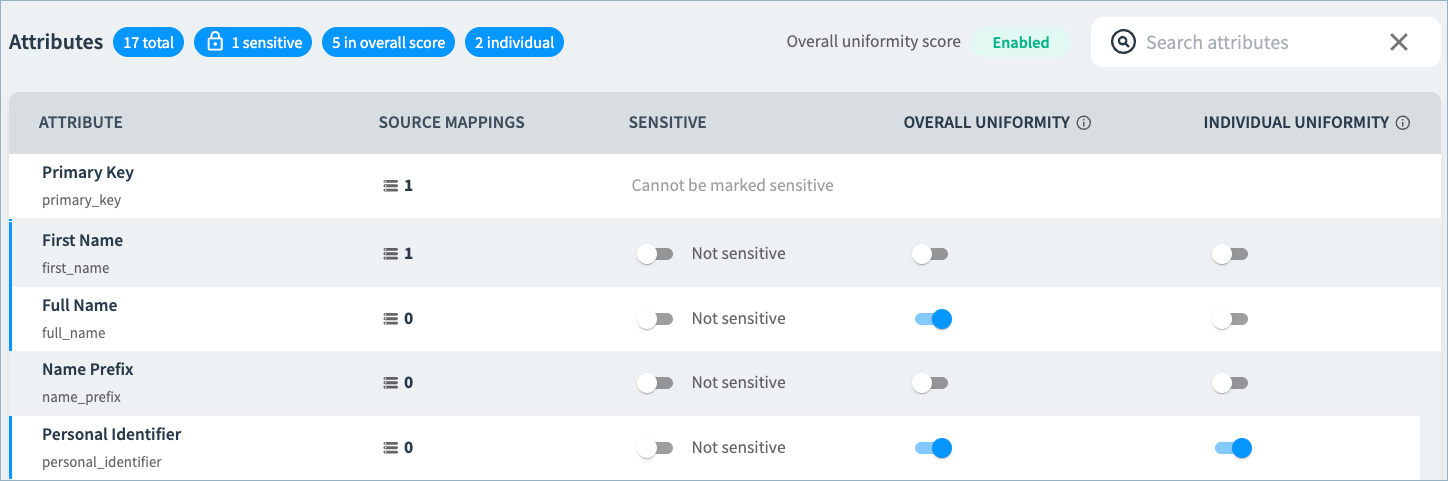Enable Name Prefix overall uniformity toggle
The width and height of the screenshot is (1448, 481).
coord(930,383)
